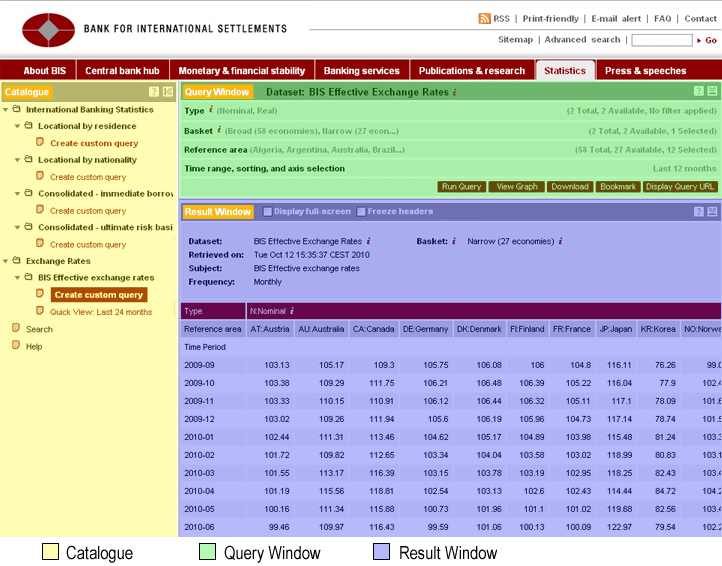Click the info icon next to Basket filter

219,129
